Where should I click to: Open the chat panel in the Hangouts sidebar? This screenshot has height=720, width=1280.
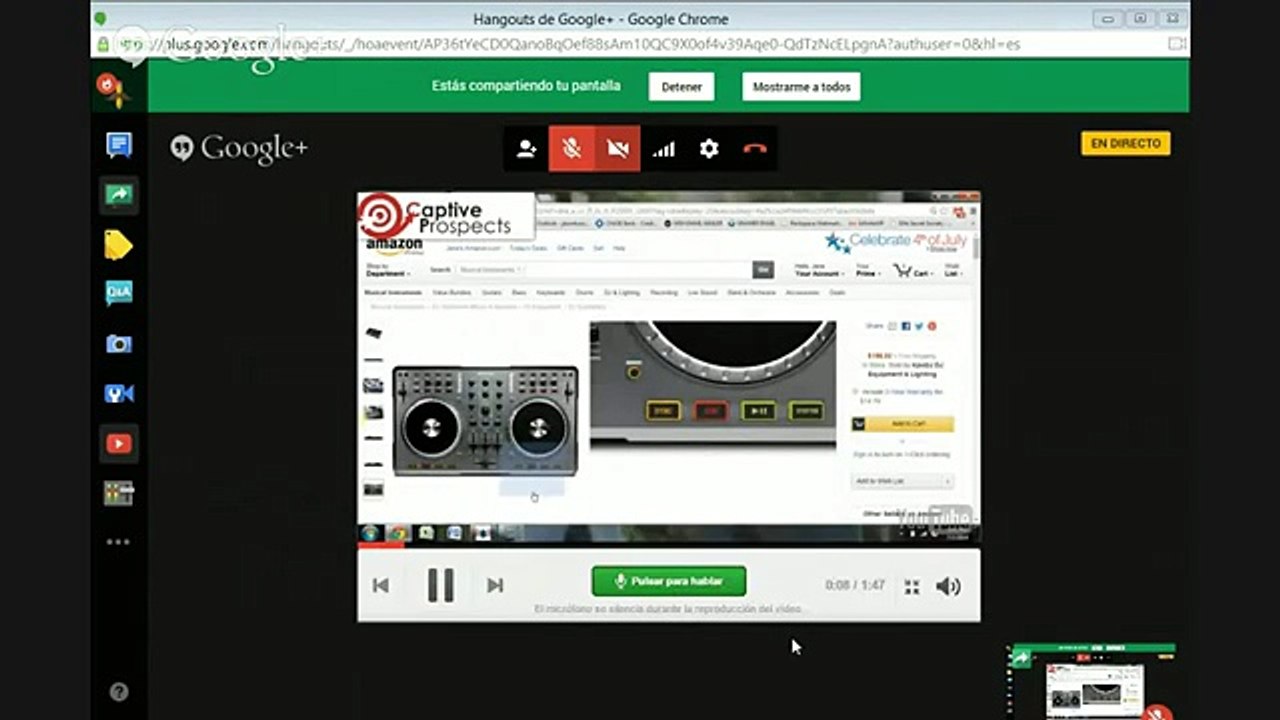click(x=119, y=146)
